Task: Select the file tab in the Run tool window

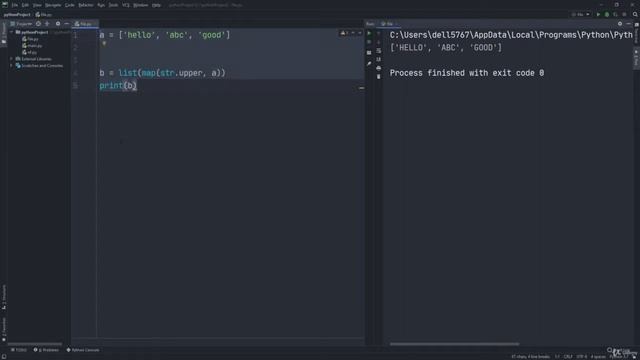Action: (388, 24)
